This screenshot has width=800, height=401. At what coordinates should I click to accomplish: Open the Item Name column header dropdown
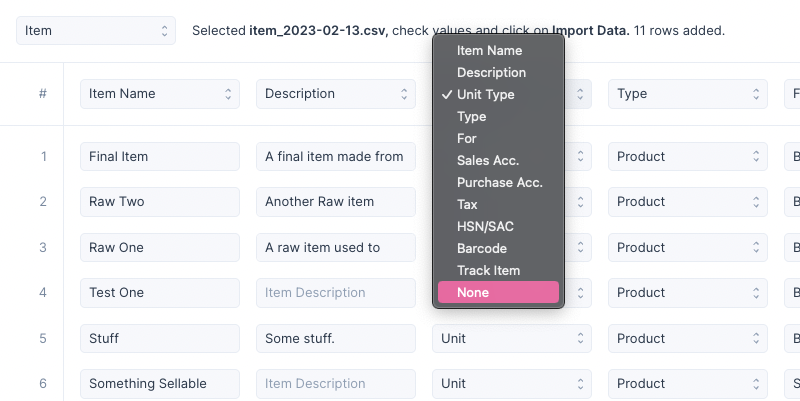coord(160,94)
